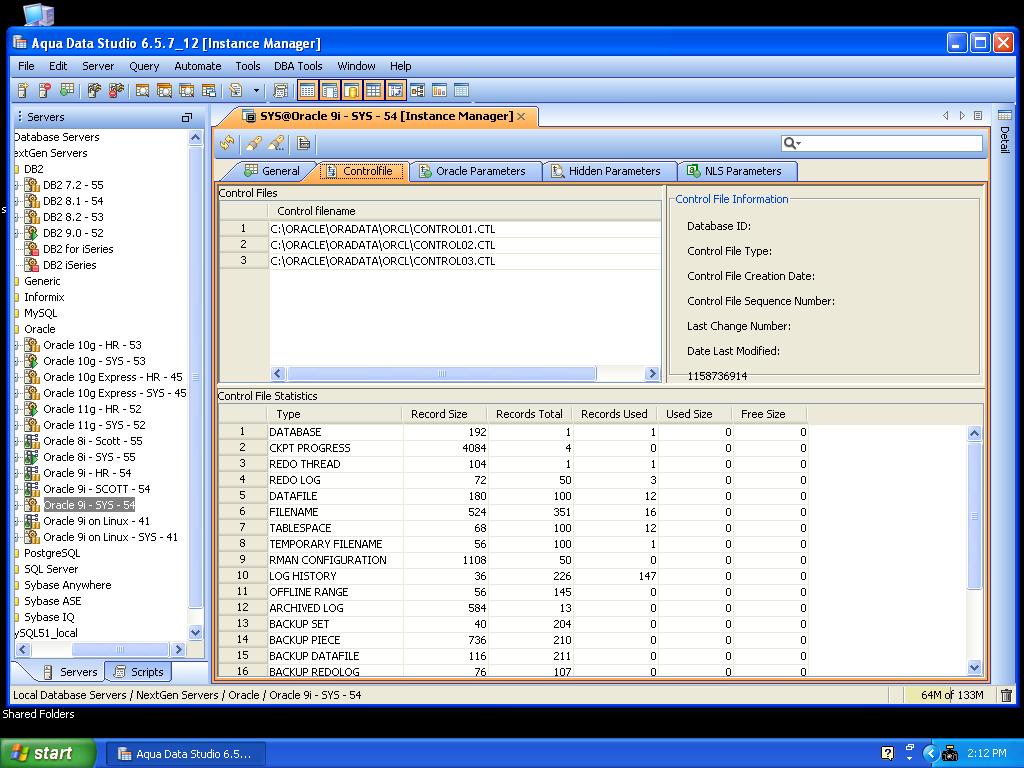Click the Register Server toolbar icon
Viewport: 1024px width, 768px height.
coord(23,90)
